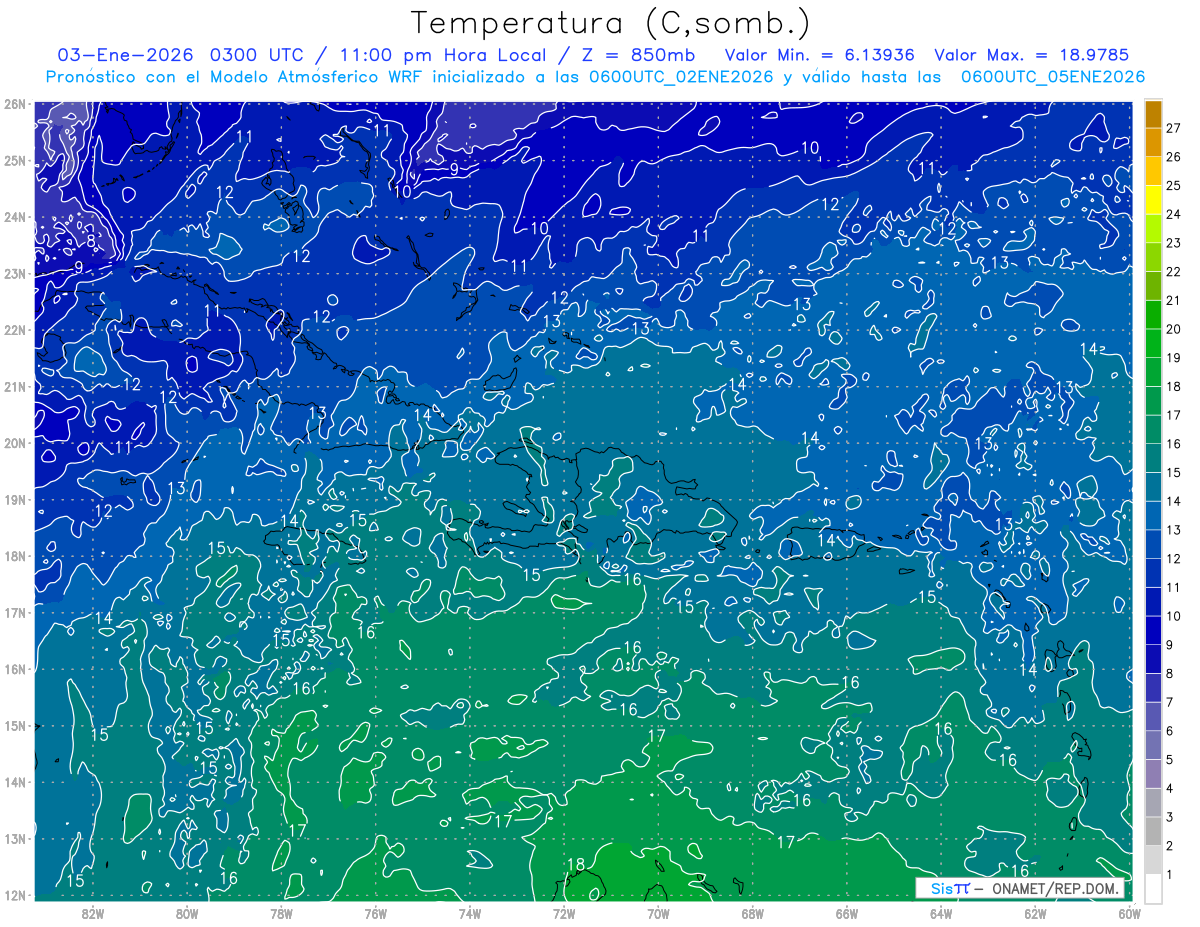The width and height of the screenshot is (1200, 927).
Task: Pick the blue colorbar segment labeled 12
Action: [1153, 545]
